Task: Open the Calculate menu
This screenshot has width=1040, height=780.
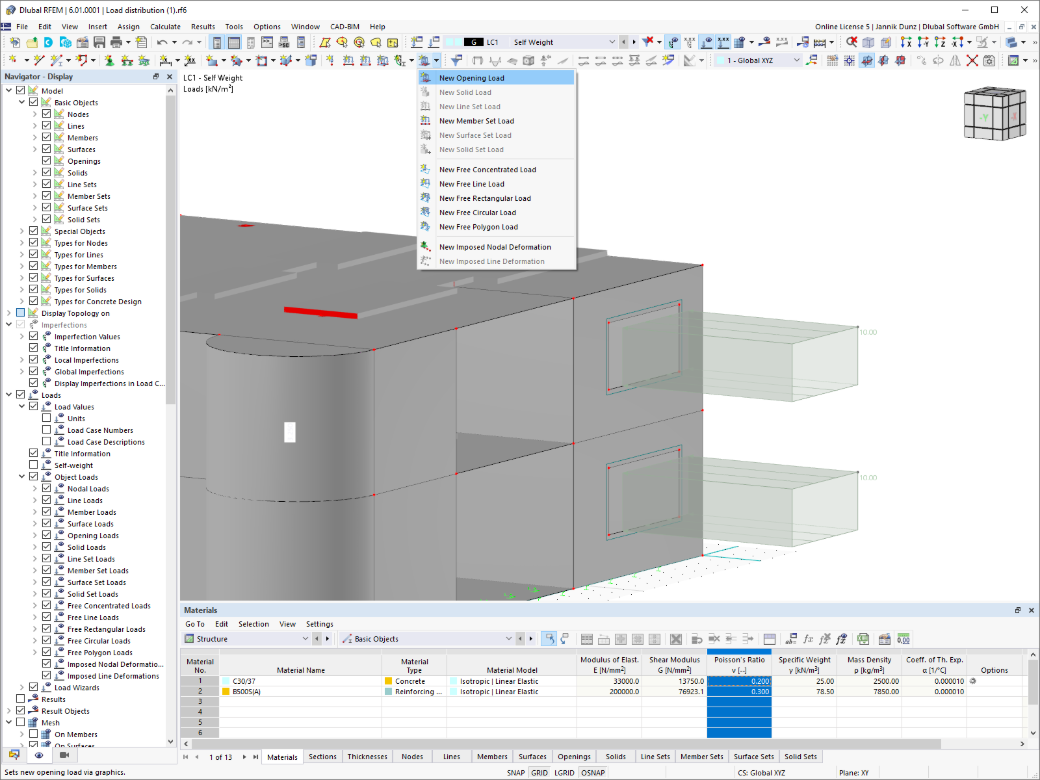Action: point(165,27)
